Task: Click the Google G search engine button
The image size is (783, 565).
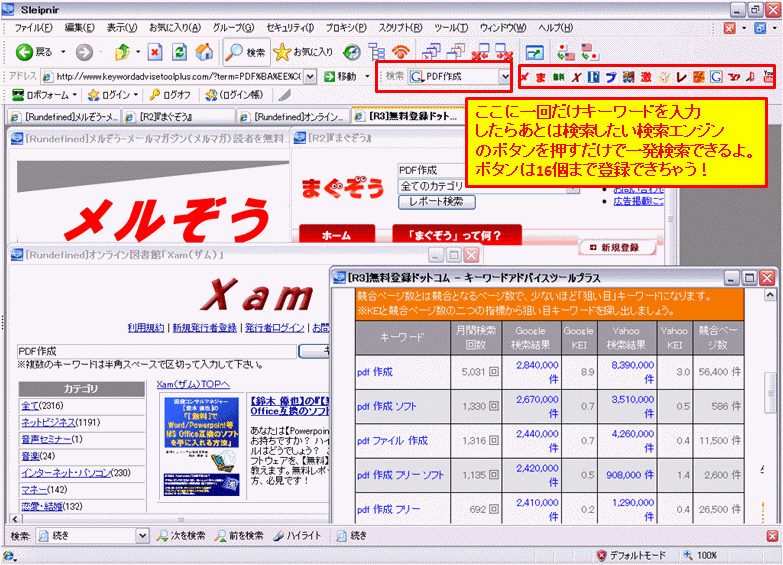Action: (x=716, y=77)
